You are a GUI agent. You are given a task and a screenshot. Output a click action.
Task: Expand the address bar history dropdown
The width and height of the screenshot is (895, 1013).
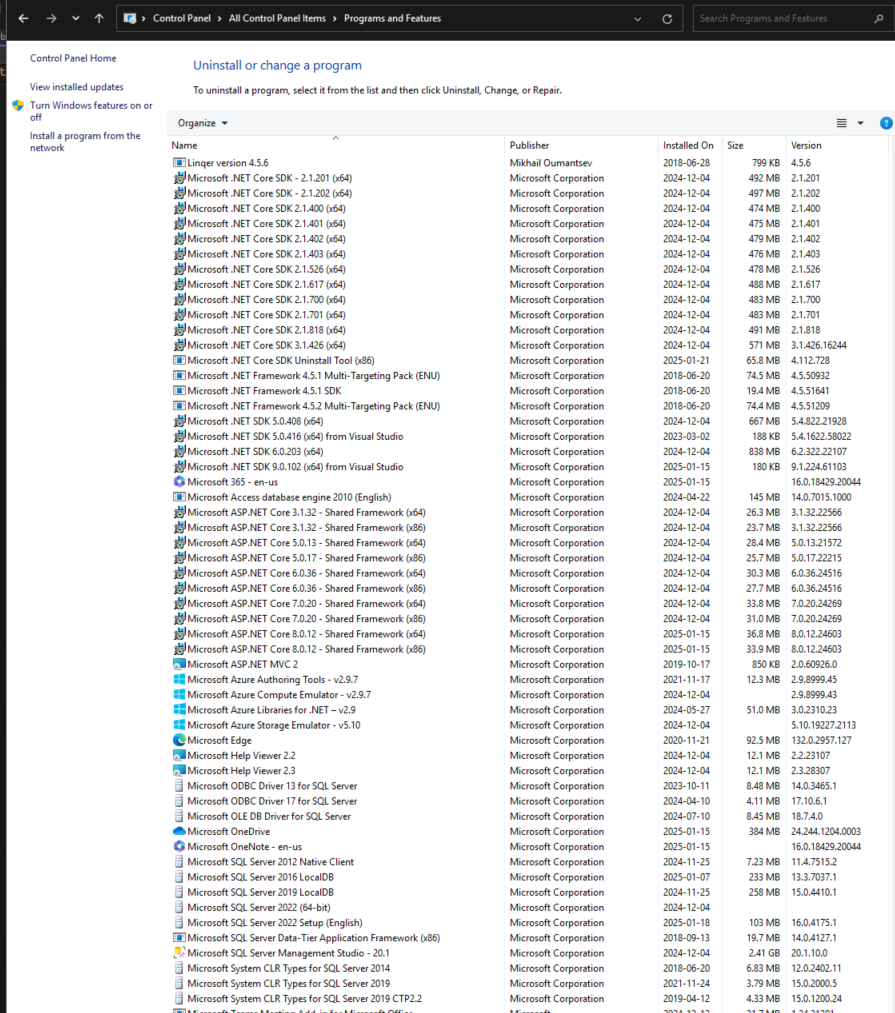coord(638,18)
